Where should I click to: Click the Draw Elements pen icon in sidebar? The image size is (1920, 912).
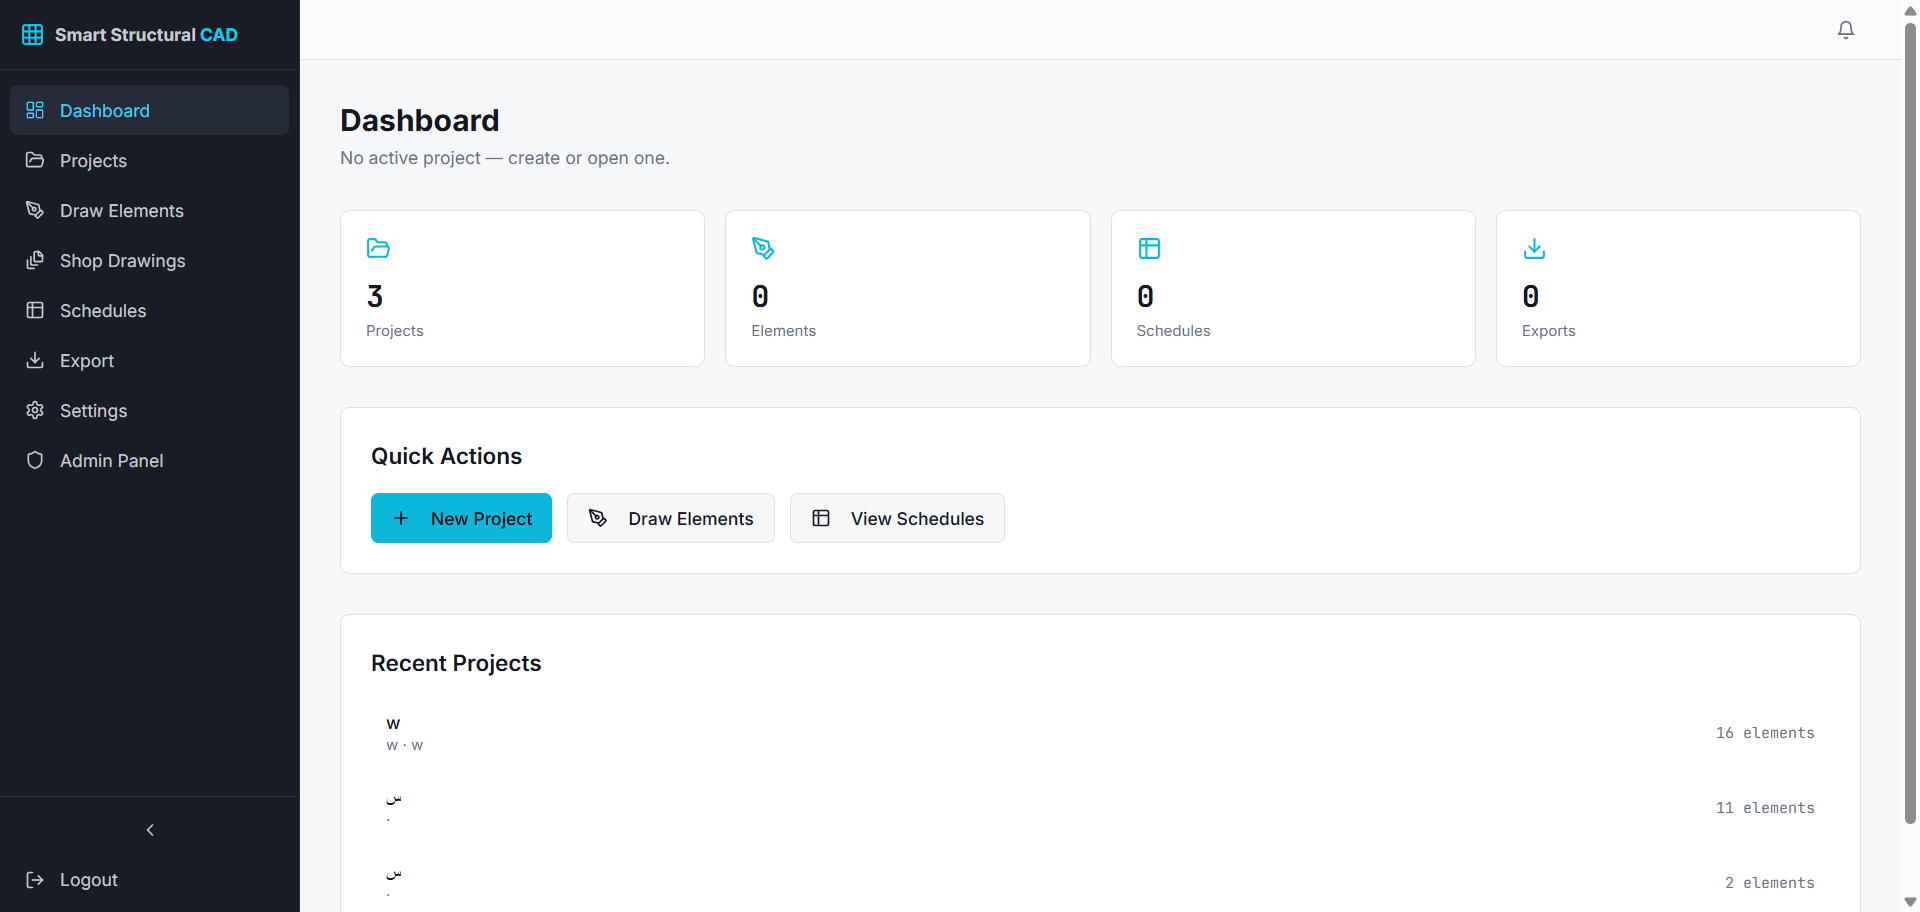(35, 210)
